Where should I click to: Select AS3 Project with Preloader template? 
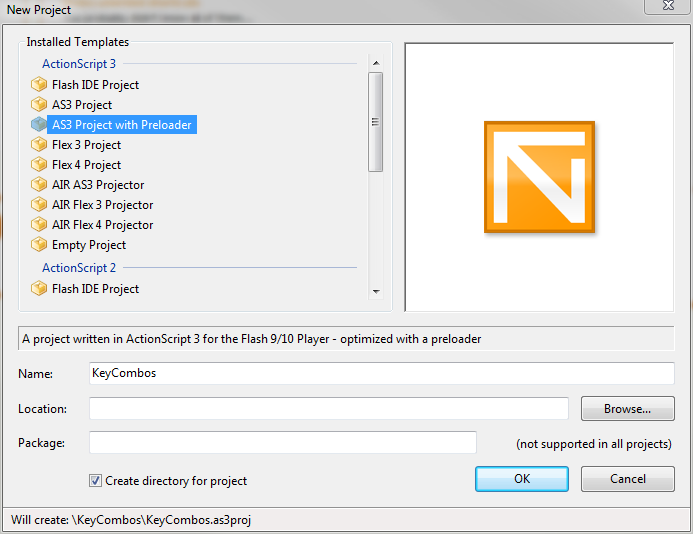tap(122, 125)
